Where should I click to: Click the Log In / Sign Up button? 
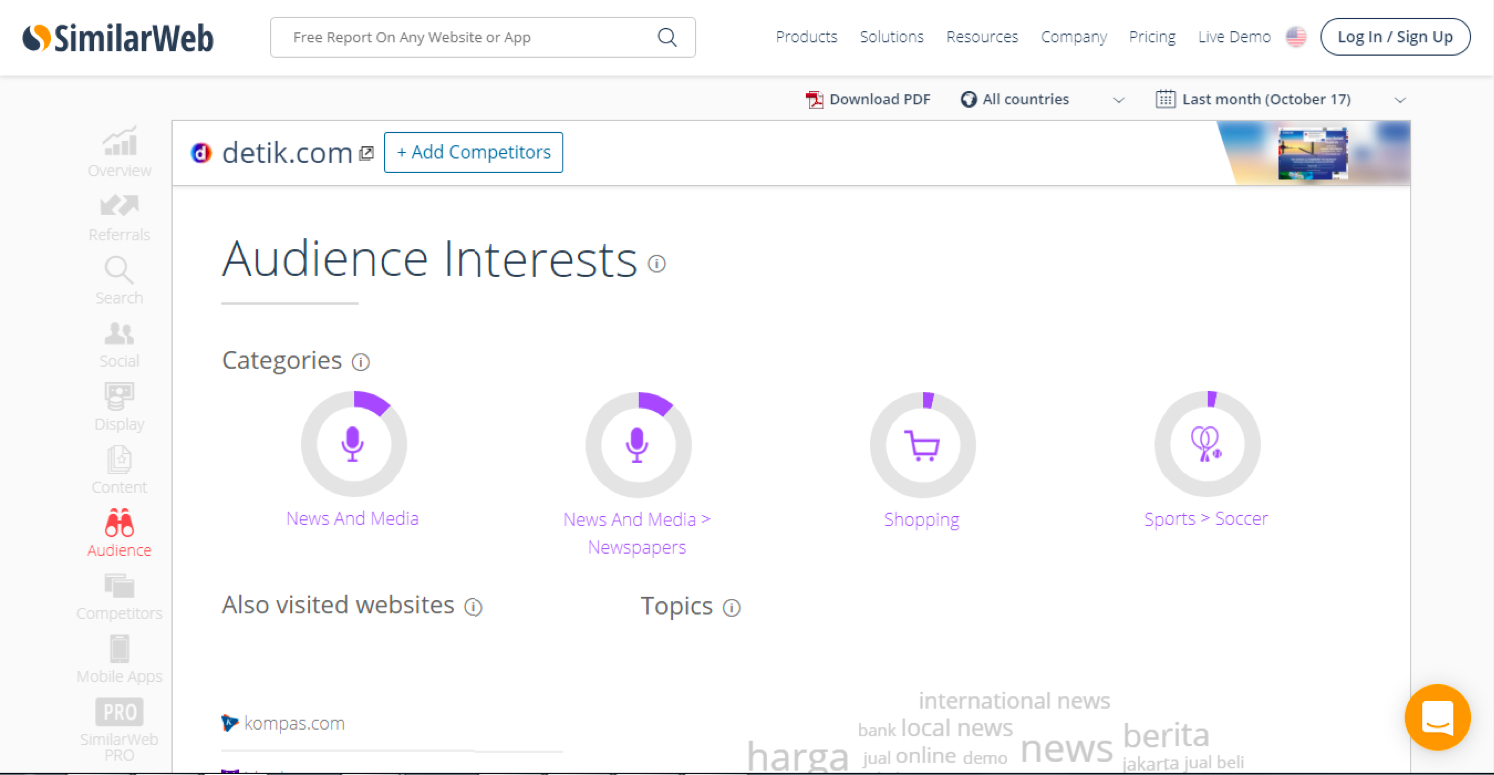1395,37
